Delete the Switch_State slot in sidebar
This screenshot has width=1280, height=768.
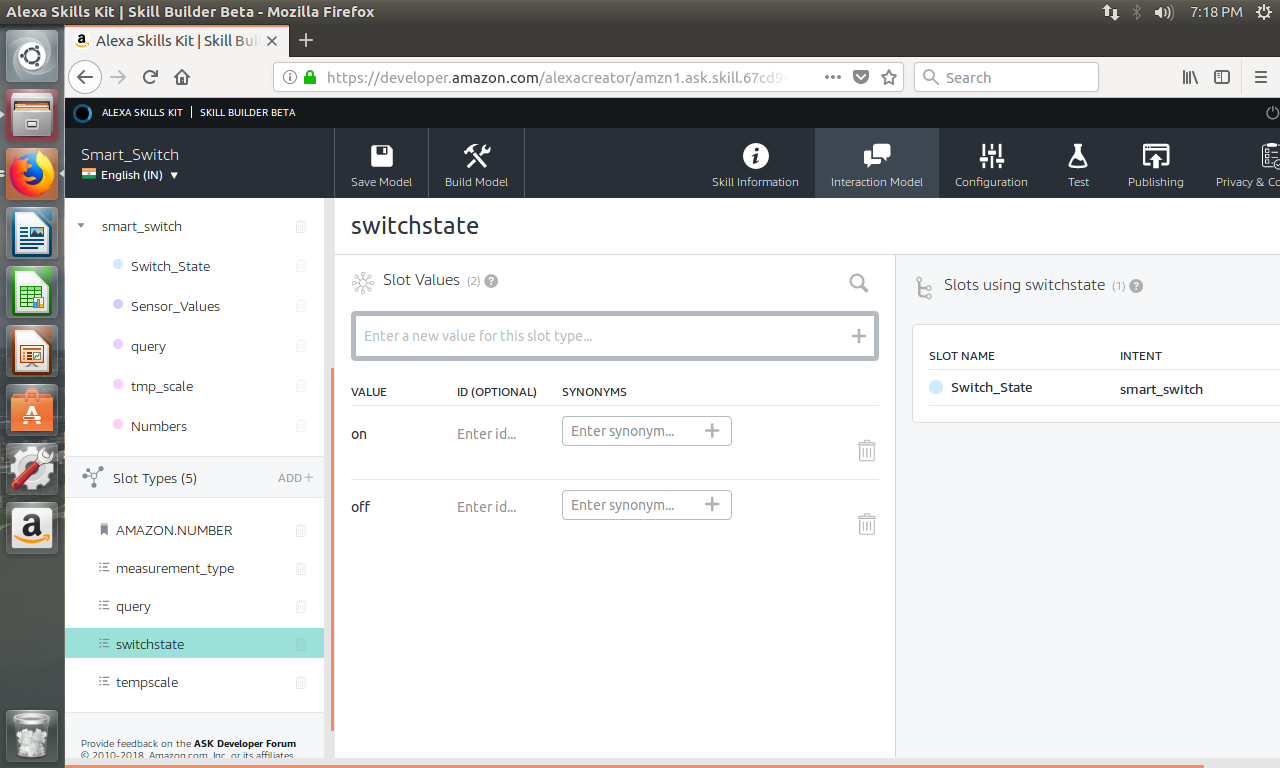(x=301, y=266)
